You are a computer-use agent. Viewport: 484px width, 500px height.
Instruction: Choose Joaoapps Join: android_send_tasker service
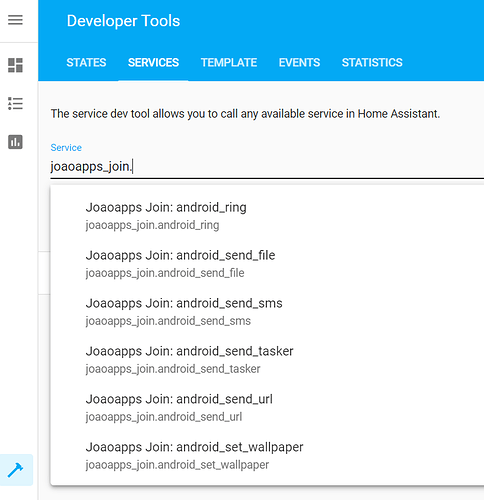[267, 360]
